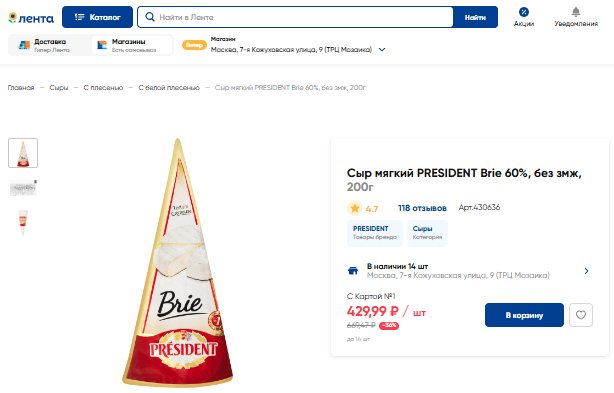Open the Акции promotions icon

pyautogui.click(x=524, y=12)
